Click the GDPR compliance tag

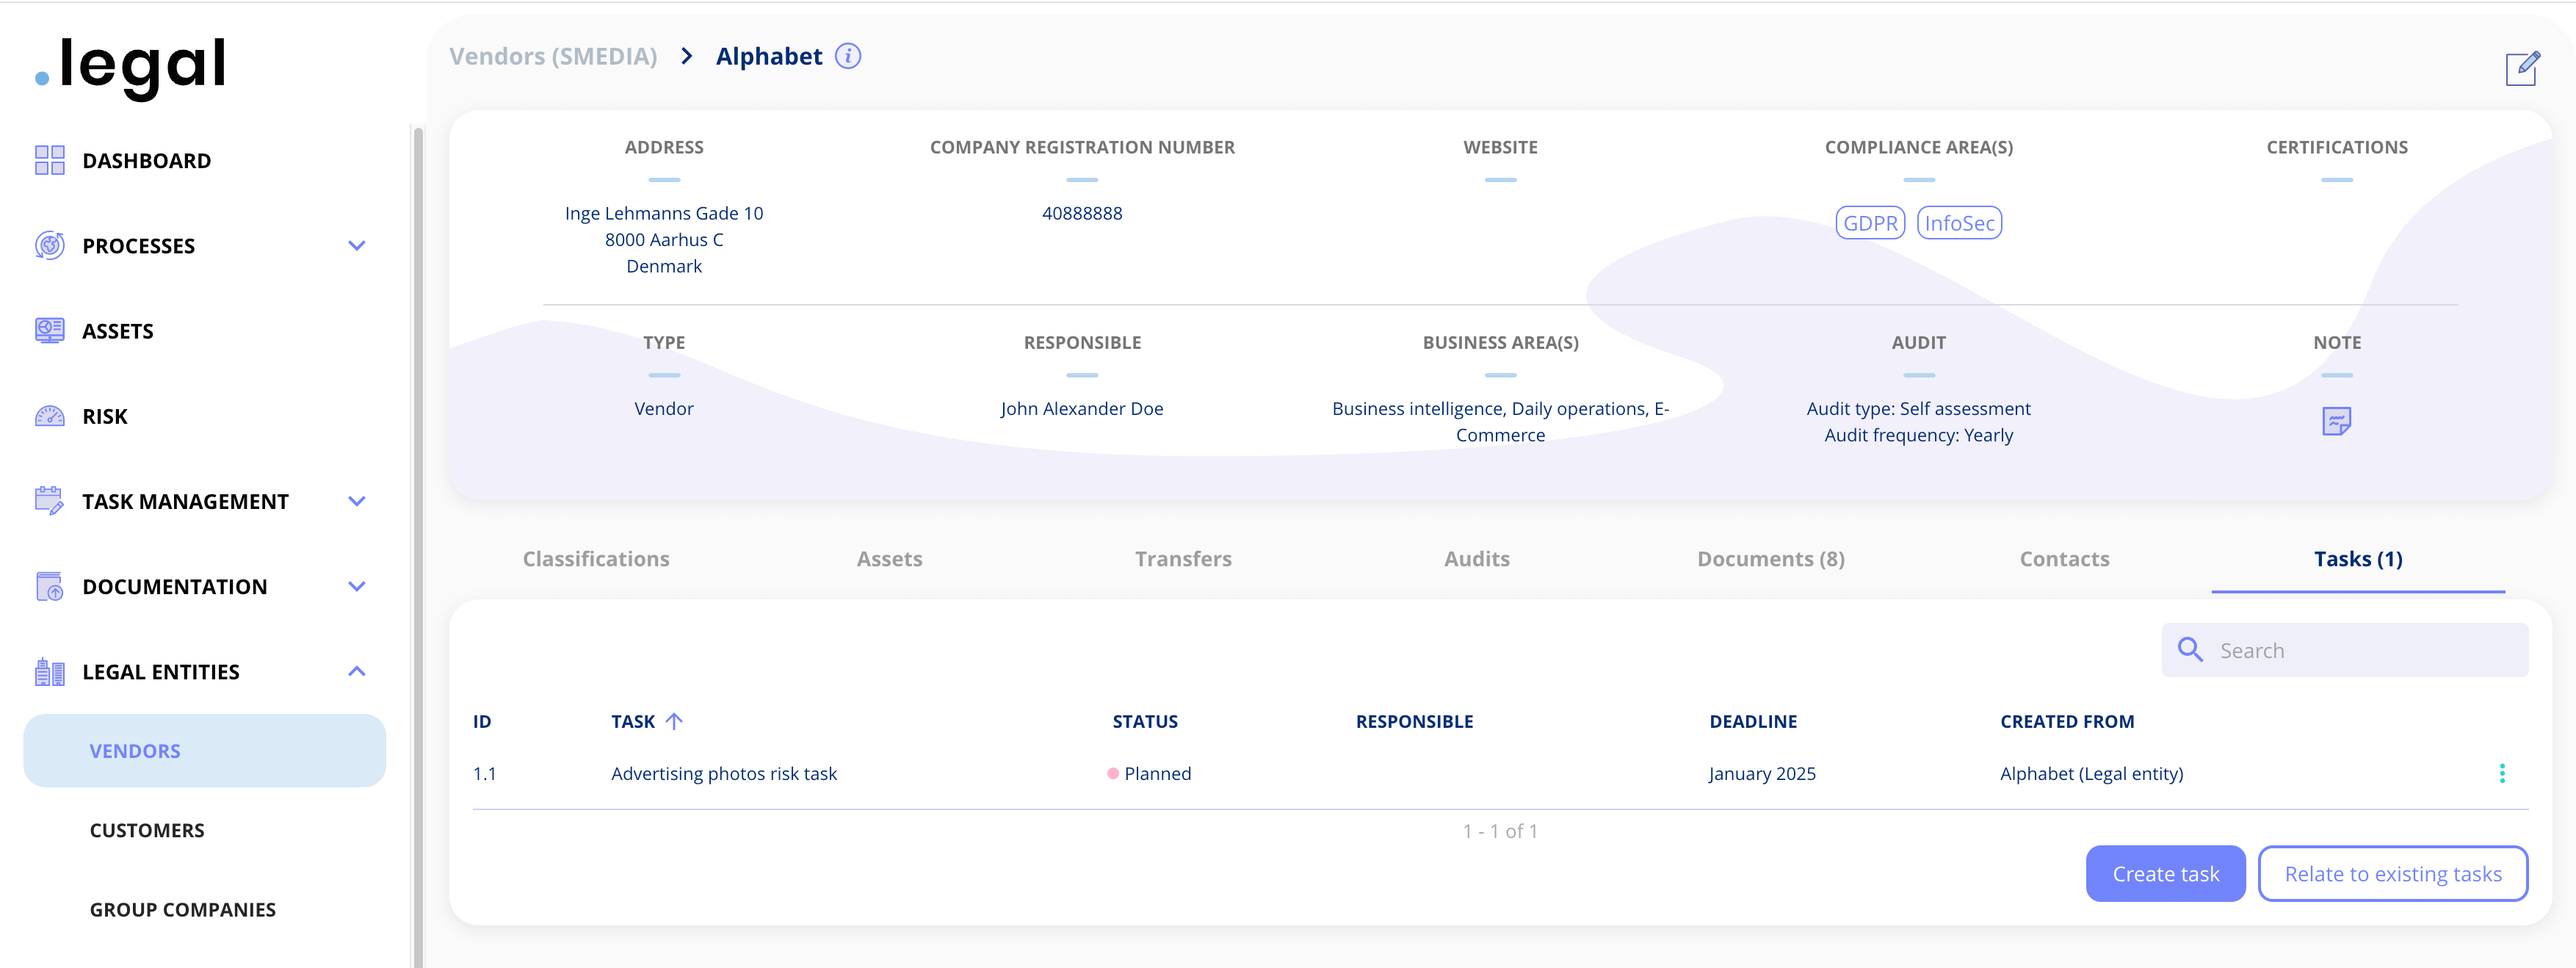tap(1870, 222)
